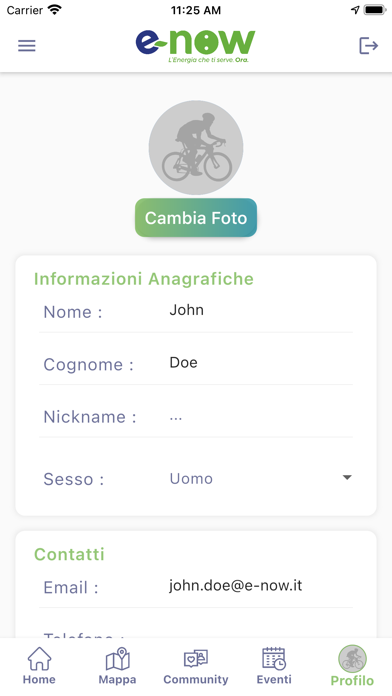This screenshot has width=392, height=696.
Task: Tap the large cyclist profile photo
Action: [x=196, y=147]
